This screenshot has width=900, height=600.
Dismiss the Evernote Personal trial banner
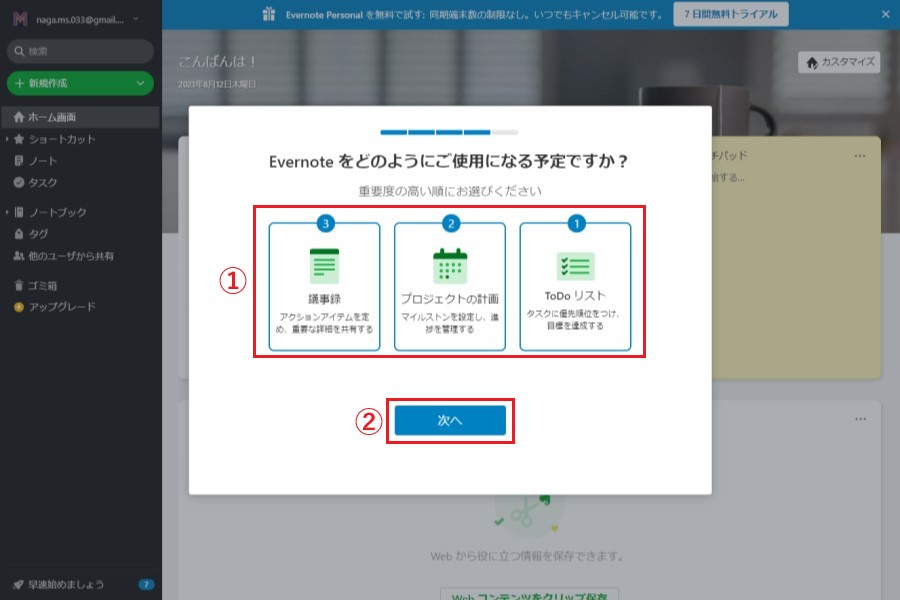886,14
